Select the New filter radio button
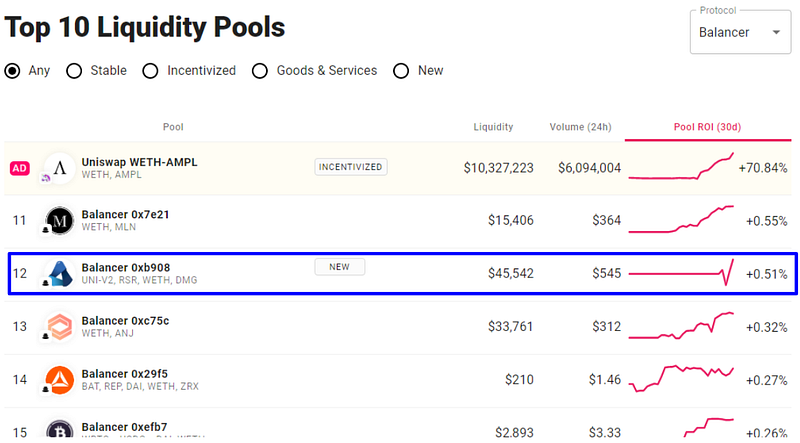Screen dimensions: 800x443 tap(402, 71)
